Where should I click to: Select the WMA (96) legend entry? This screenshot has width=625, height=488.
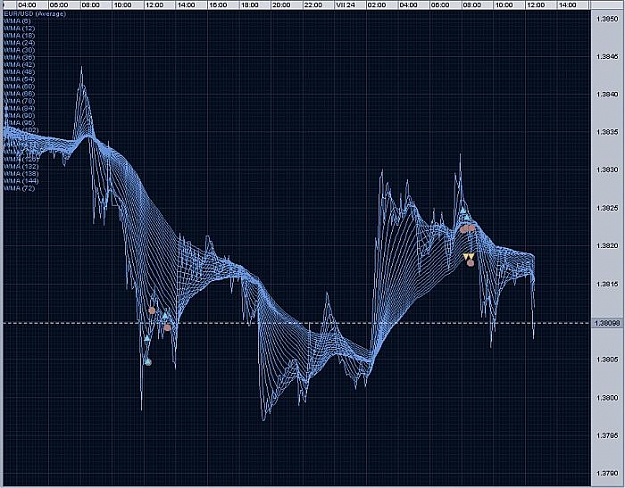pos(19,123)
